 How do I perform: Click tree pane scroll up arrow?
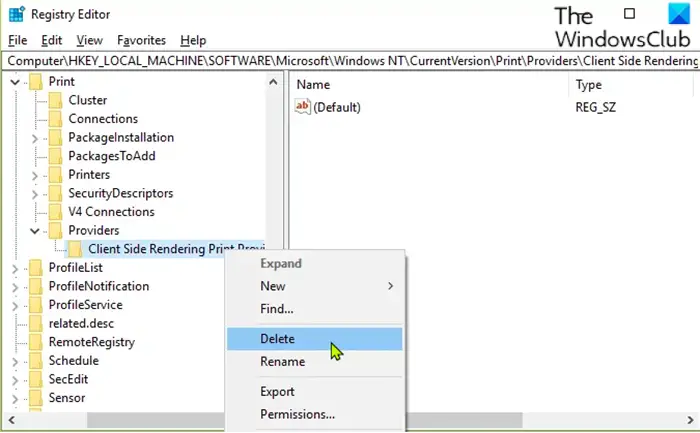[x=273, y=82]
